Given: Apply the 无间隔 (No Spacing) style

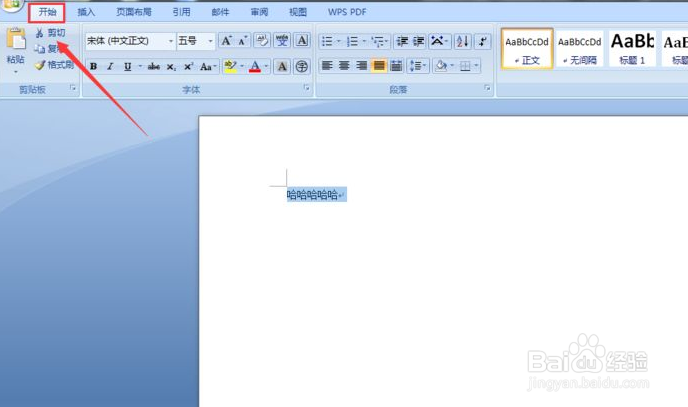Looking at the screenshot, I should pyautogui.click(x=580, y=49).
